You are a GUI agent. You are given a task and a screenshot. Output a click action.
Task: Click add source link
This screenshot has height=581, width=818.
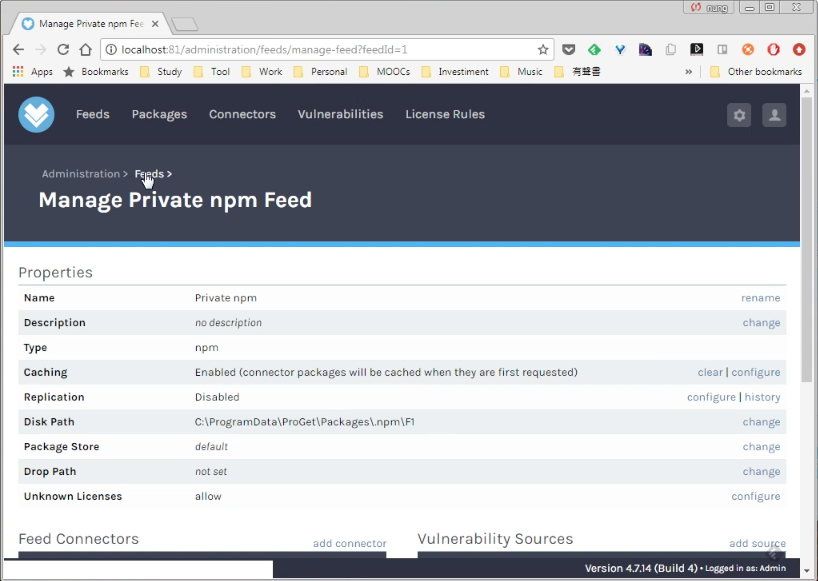pos(757,543)
